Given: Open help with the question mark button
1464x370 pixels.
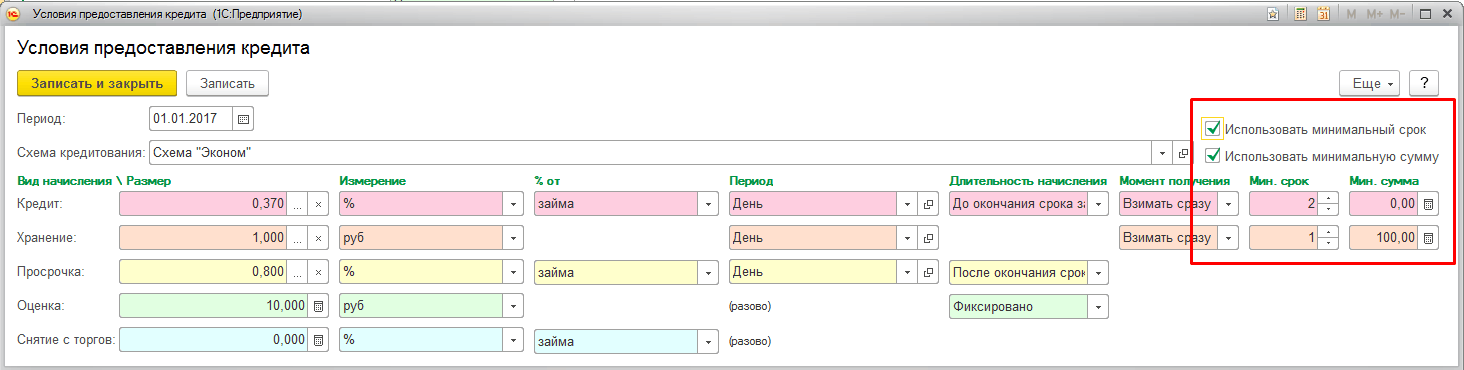Looking at the screenshot, I should pos(1423,83).
